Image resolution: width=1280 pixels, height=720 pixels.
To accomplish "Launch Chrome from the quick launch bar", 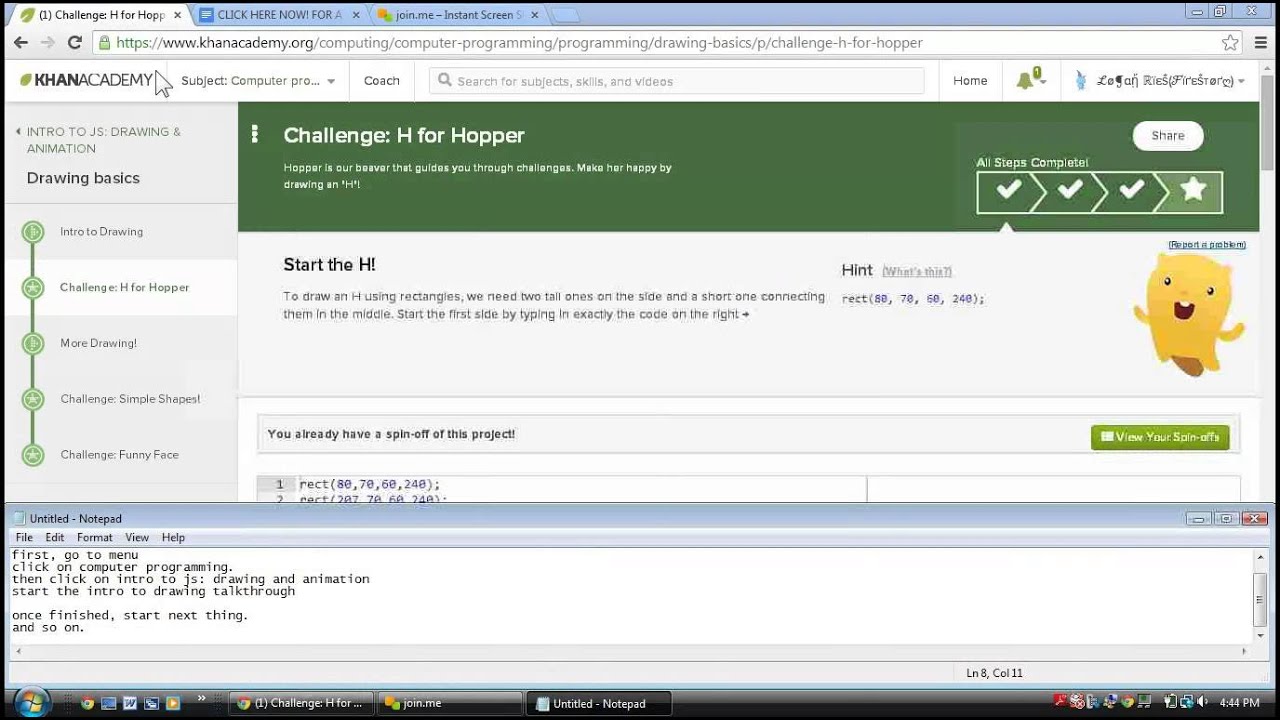I will [88, 703].
